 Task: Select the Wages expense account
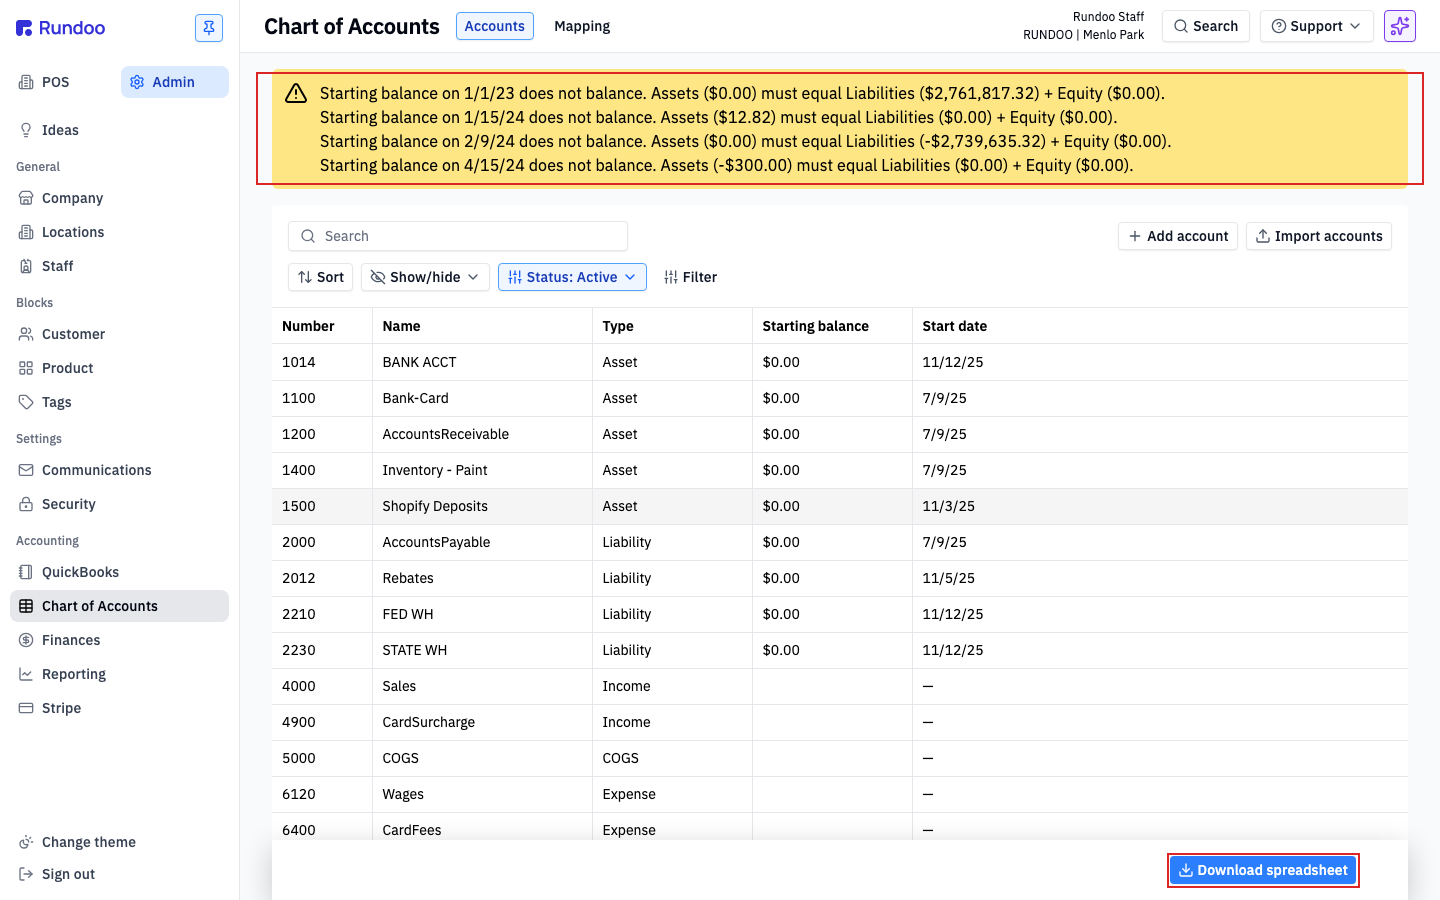tap(840, 794)
